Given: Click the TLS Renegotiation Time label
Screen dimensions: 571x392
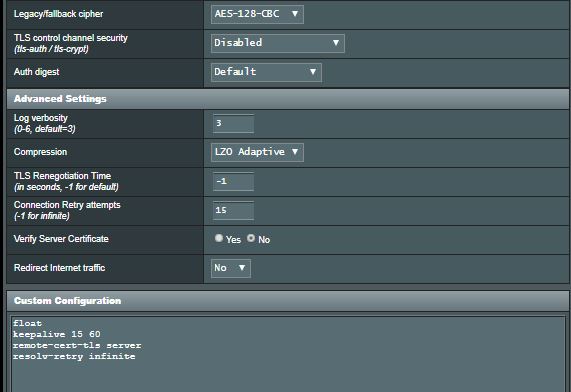Looking at the screenshot, I should point(62,176).
